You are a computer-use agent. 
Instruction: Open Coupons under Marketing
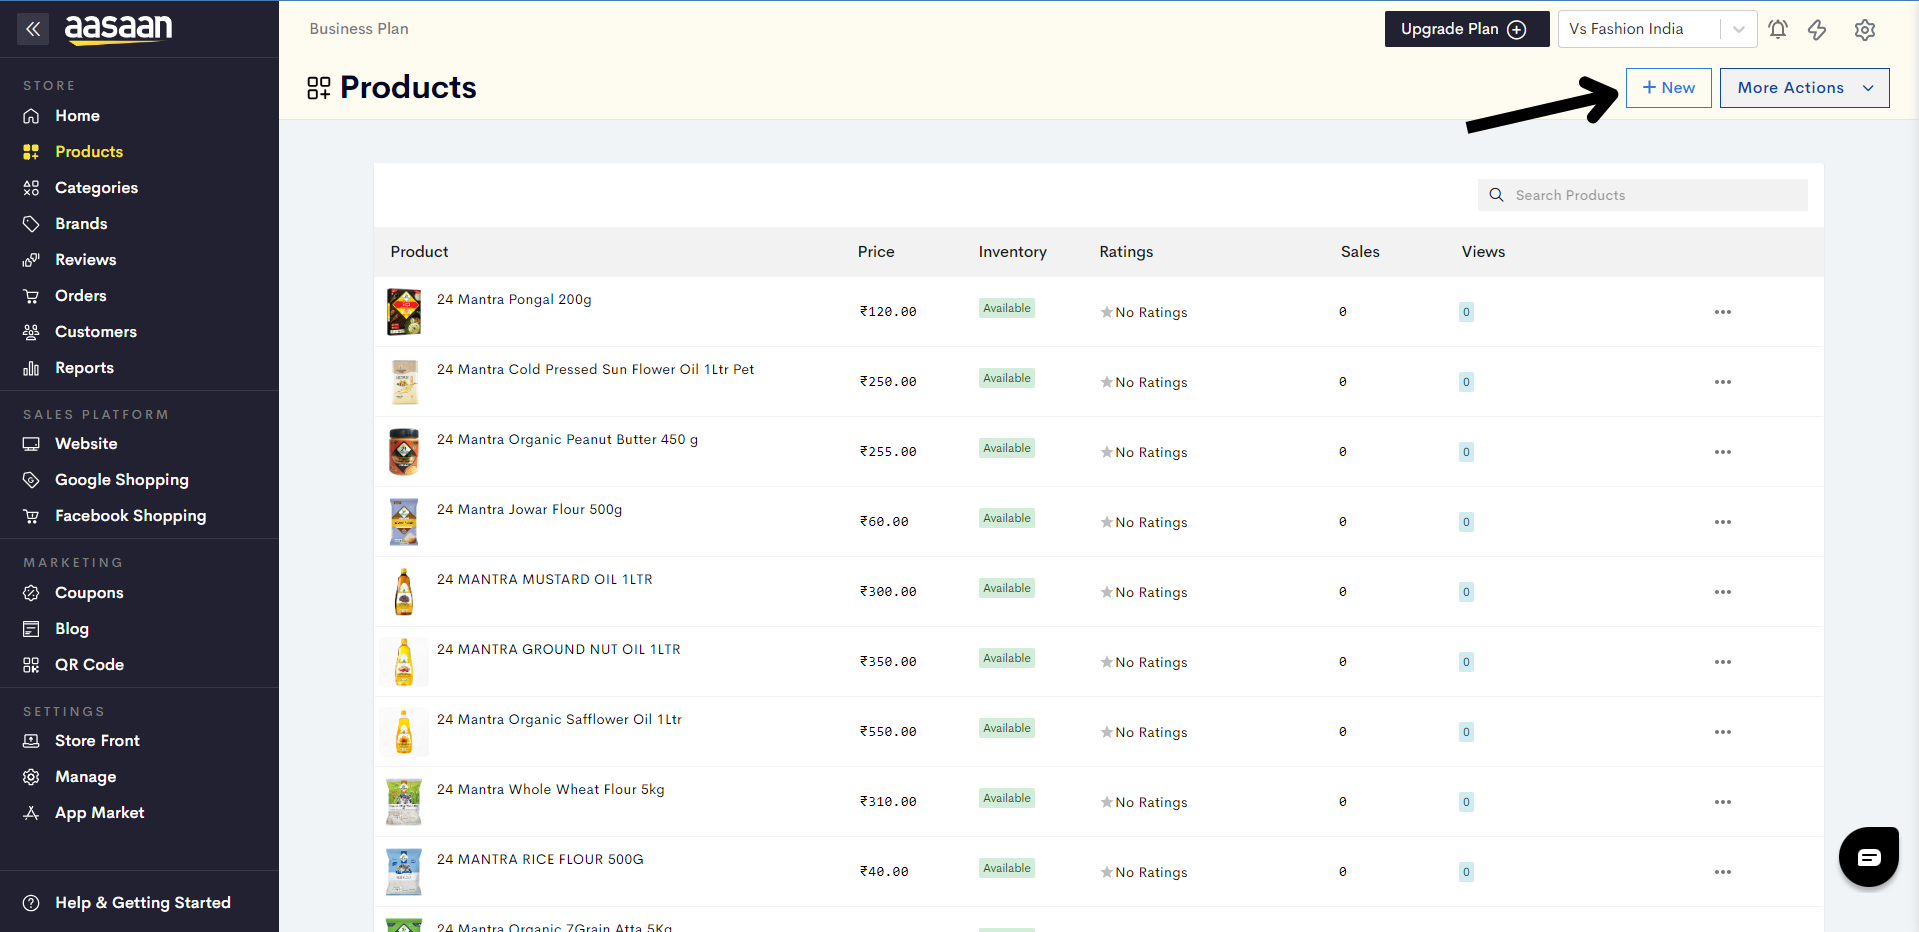[89, 593]
